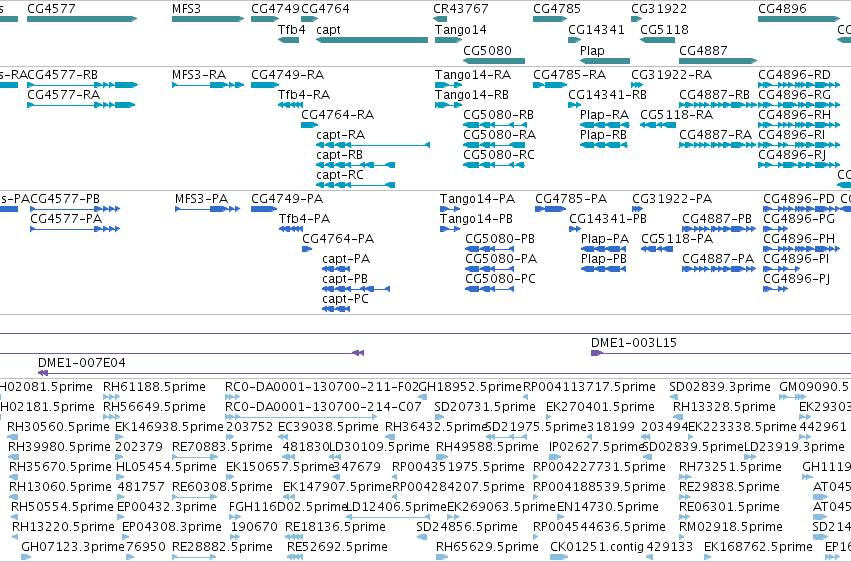Screen dimensions: 851x562
Task: Select the CK01251.contig feature label
Action: tap(596, 546)
